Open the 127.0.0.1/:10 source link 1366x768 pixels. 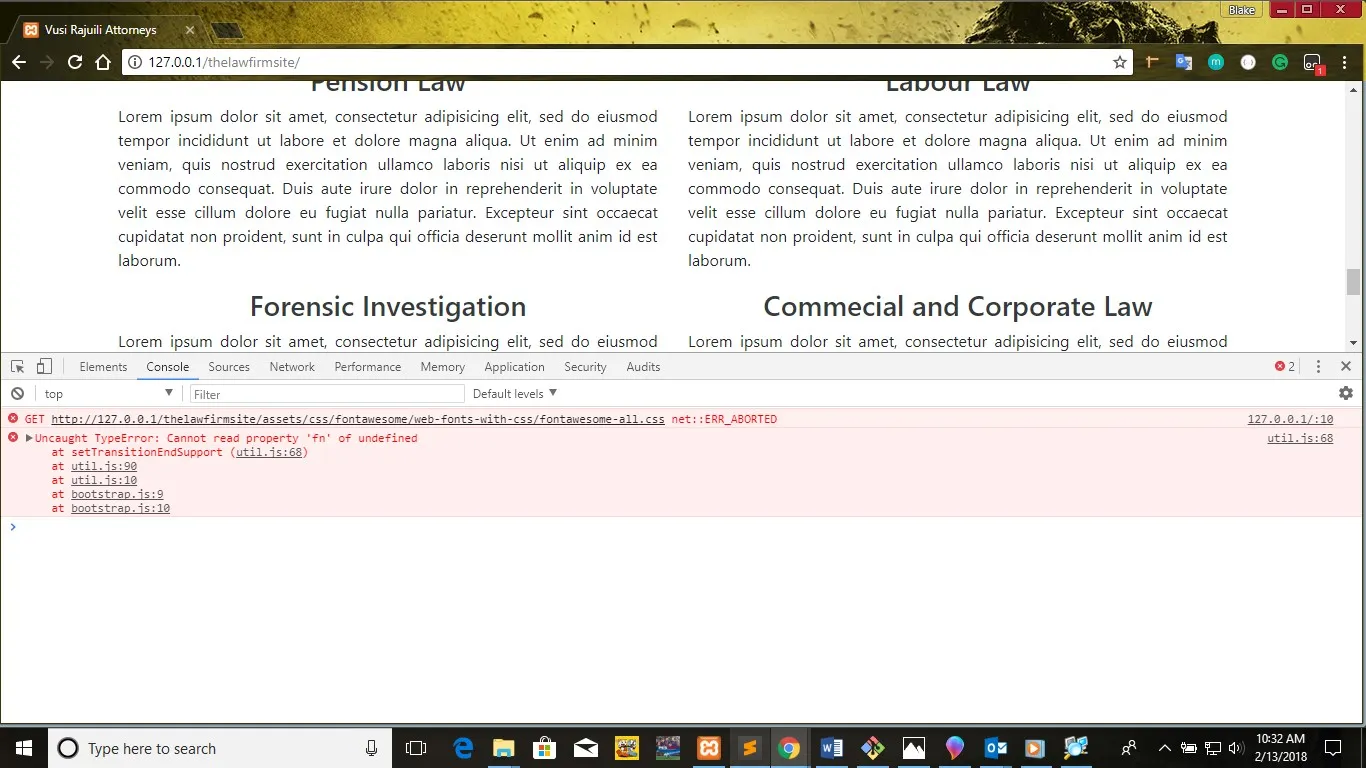[x=1290, y=419]
